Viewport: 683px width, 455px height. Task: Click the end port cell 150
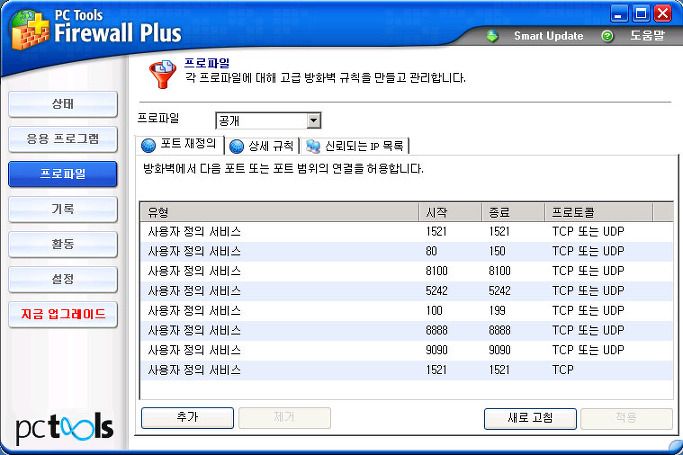[497, 251]
